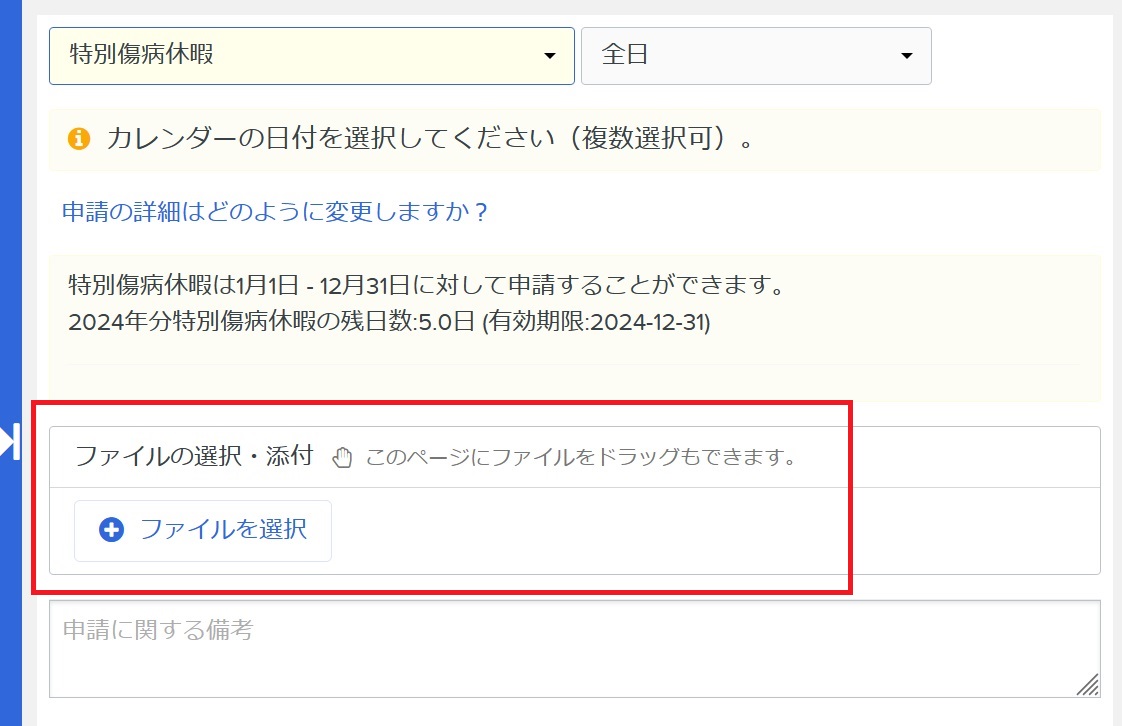The image size is (1122, 726).
Task: Click the ファイルを選択 button
Action: [x=203, y=530]
